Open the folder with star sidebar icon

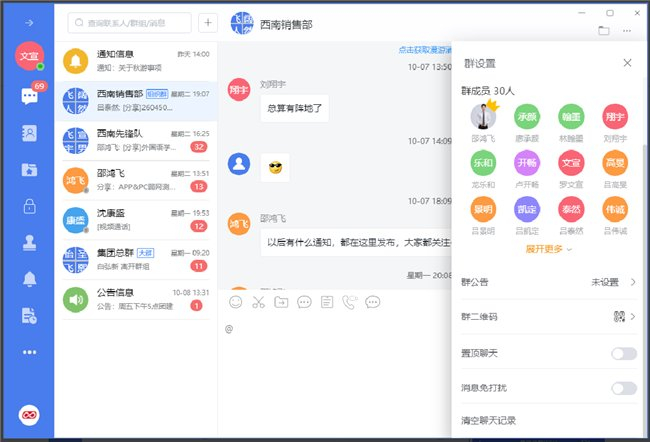(x=29, y=170)
